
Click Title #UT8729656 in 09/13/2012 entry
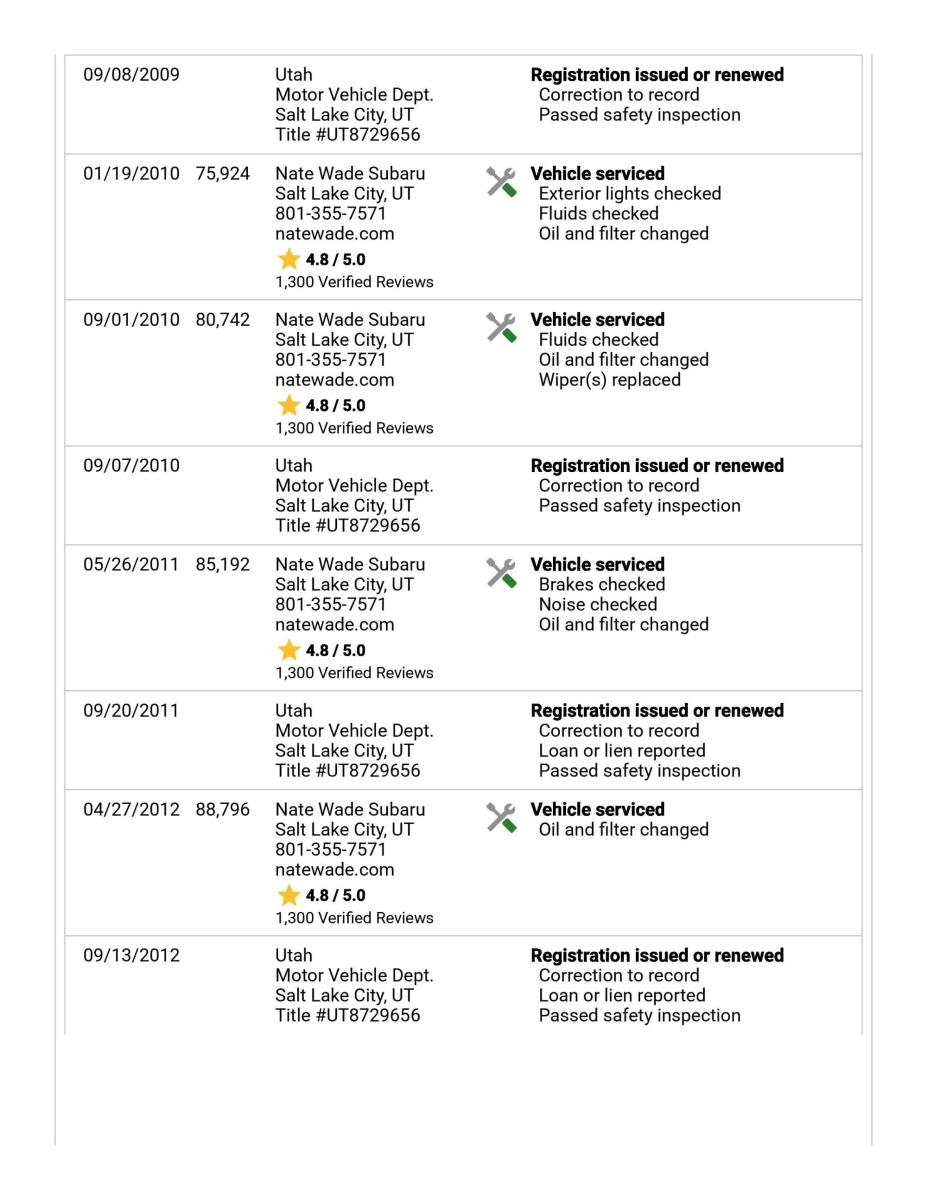tap(348, 1016)
